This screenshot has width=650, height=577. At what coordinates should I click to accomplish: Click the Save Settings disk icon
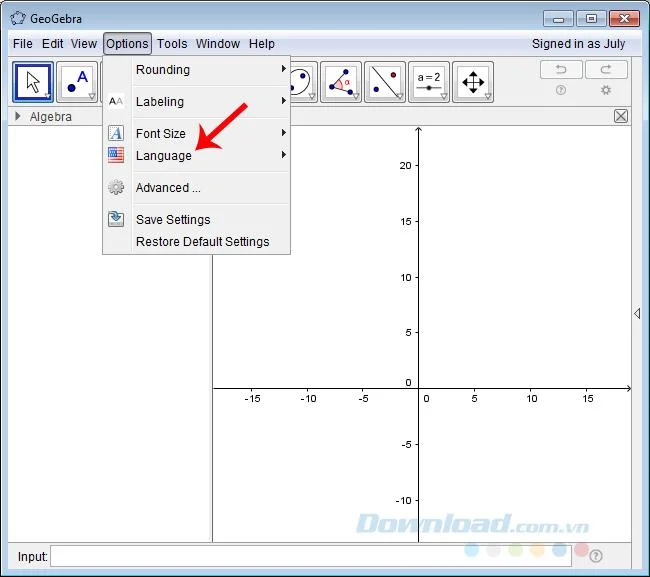pyautogui.click(x=116, y=219)
